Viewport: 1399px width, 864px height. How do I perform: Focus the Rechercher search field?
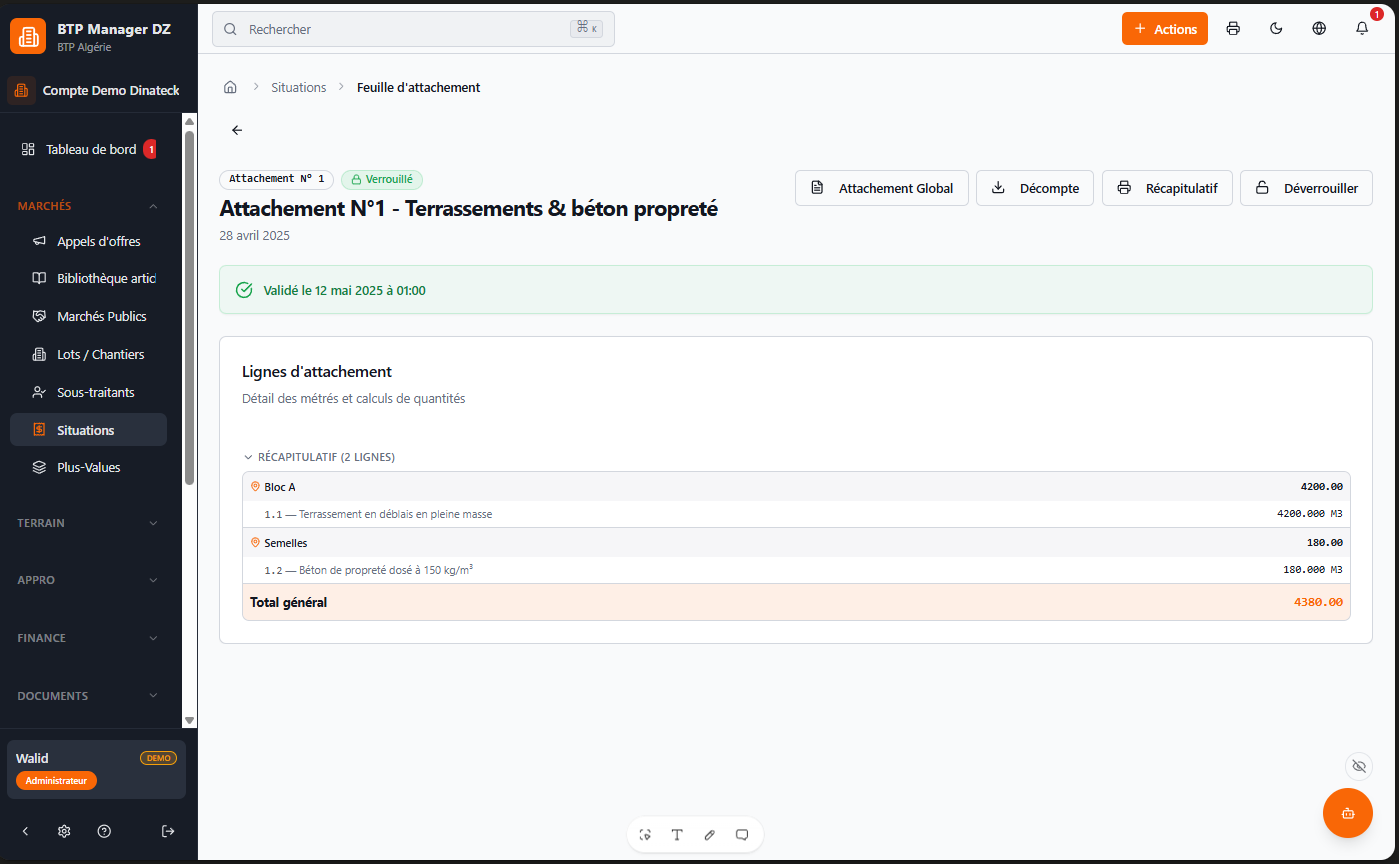413,29
